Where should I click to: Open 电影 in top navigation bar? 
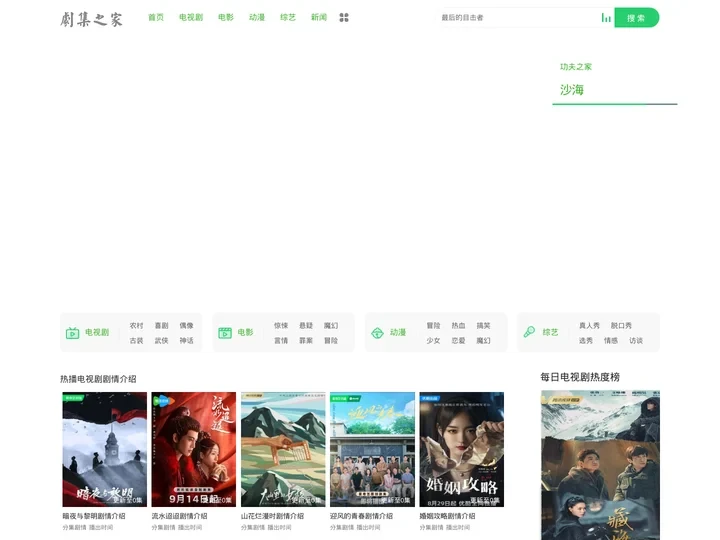(226, 17)
